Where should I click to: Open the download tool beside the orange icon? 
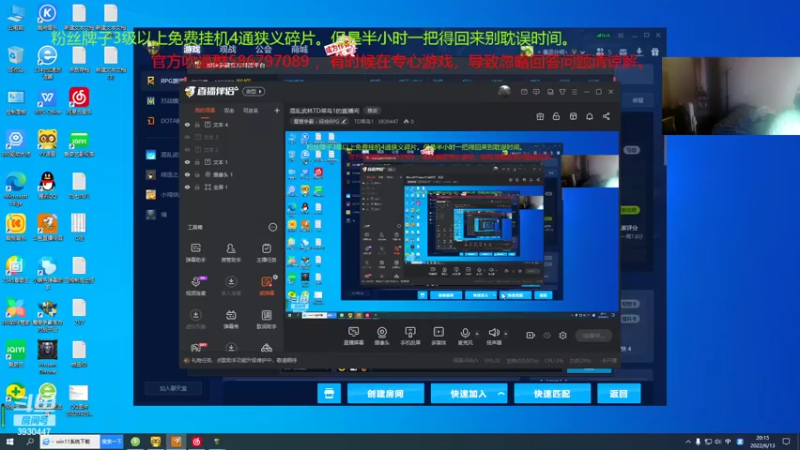[231, 286]
